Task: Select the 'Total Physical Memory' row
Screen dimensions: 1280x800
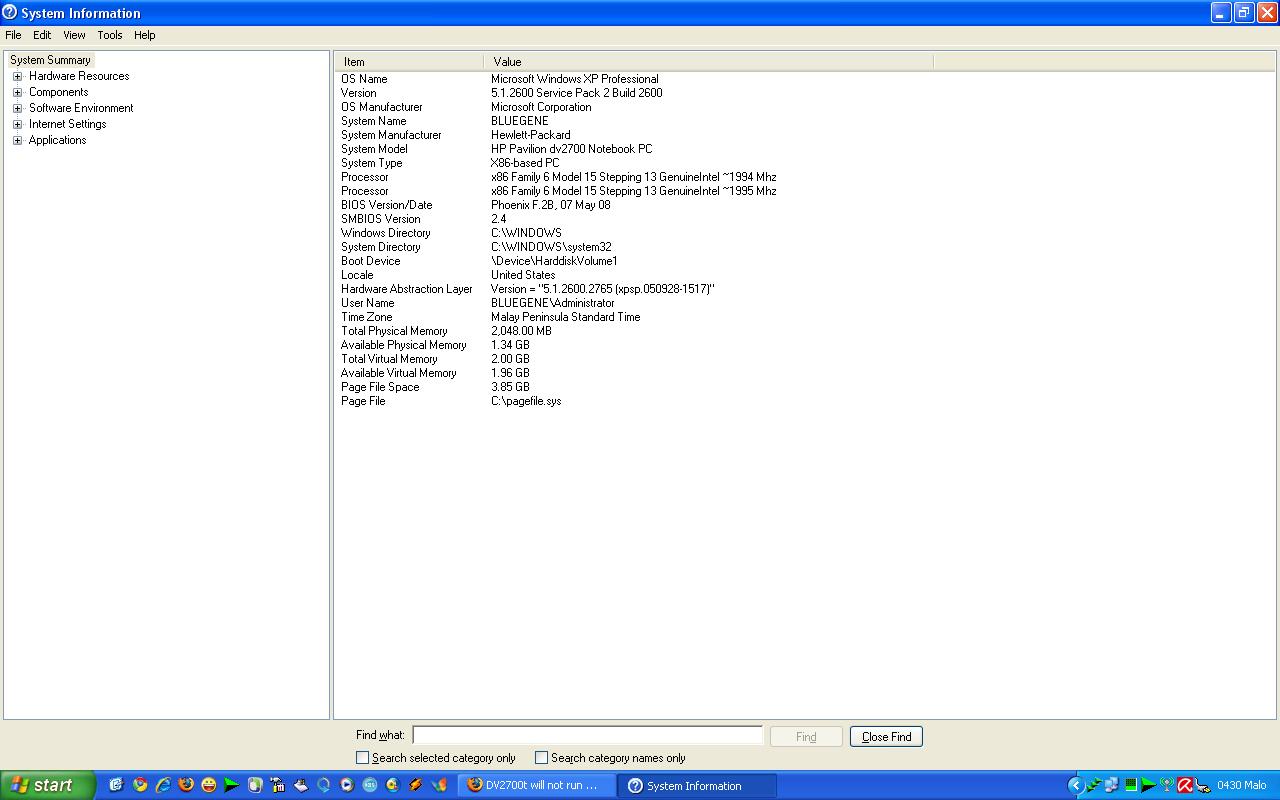Action: (x=394, y=331)
